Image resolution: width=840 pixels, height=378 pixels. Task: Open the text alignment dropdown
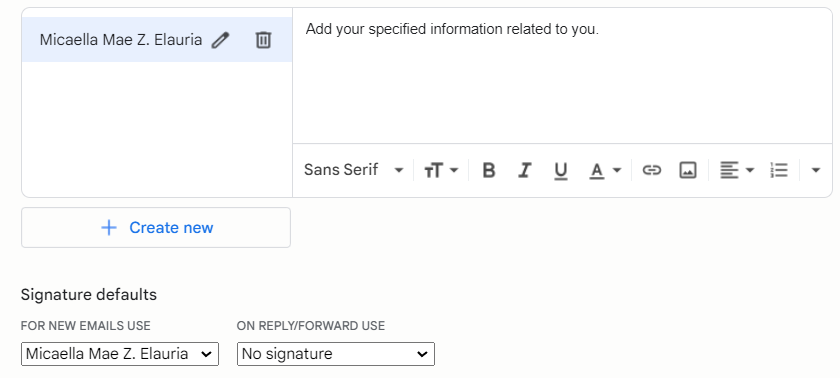[737, 170]
